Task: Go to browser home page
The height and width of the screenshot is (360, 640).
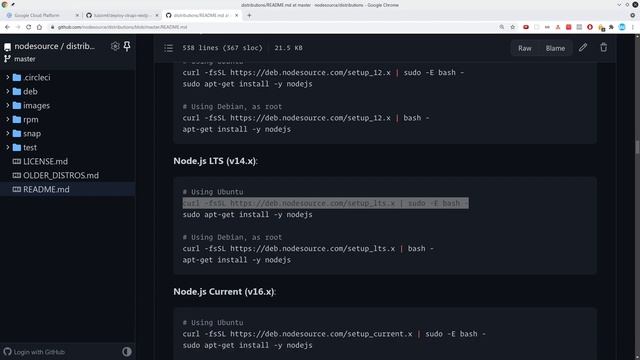Action: pos(39,27)
